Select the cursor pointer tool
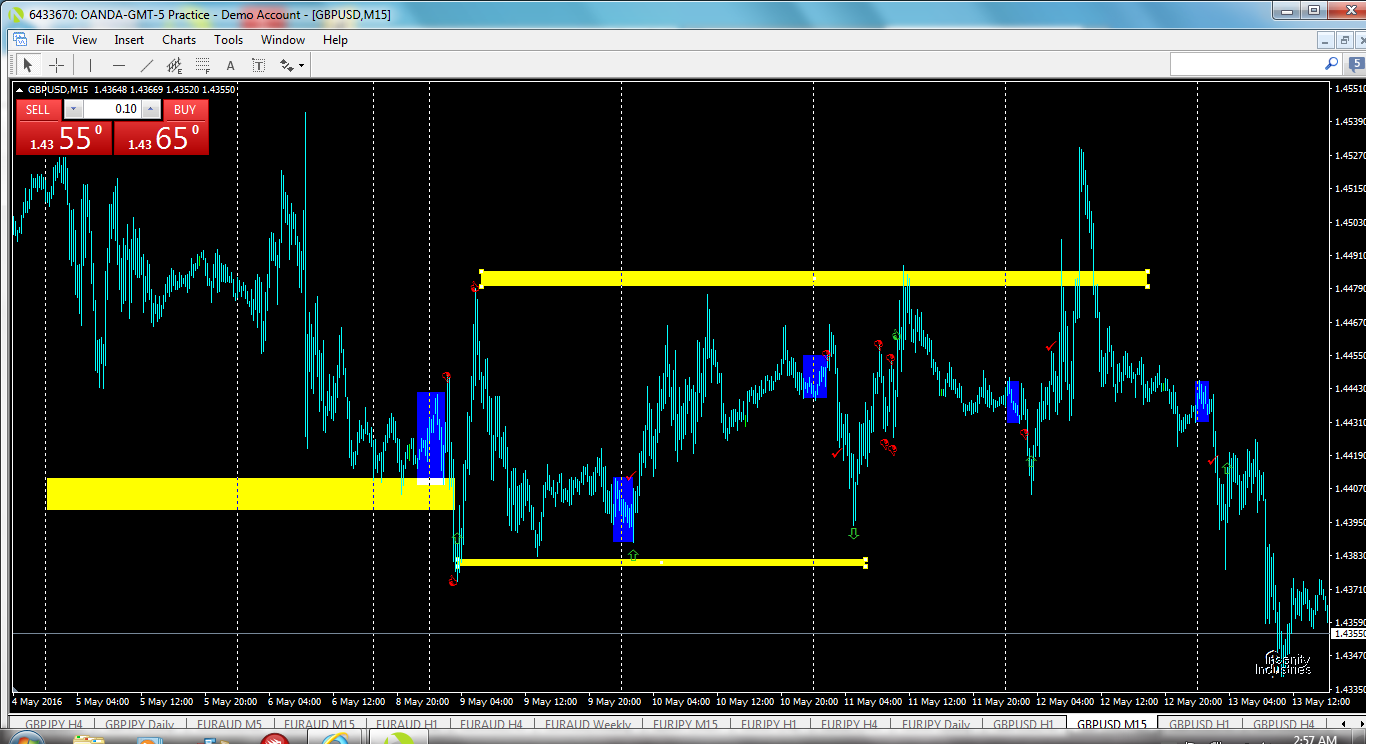Image resolution: width=1382 pixels, height=744 pixels. 28,65
